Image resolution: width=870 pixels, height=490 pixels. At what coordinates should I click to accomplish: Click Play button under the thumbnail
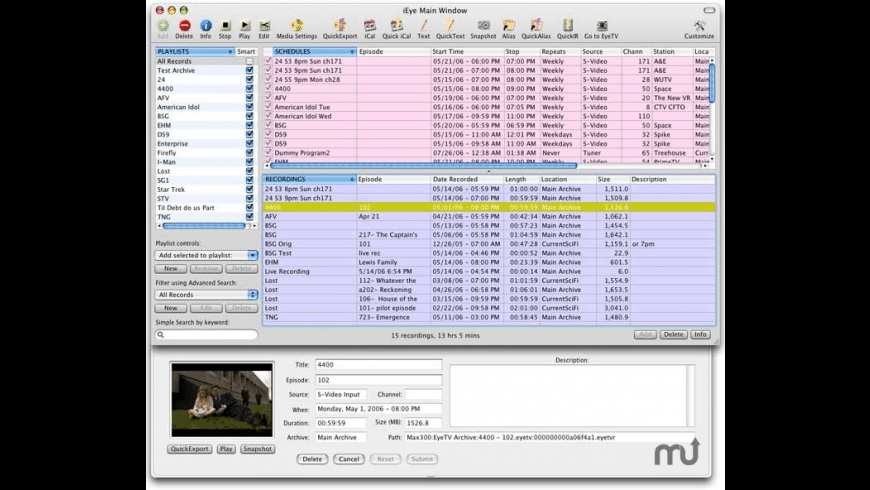226,449
